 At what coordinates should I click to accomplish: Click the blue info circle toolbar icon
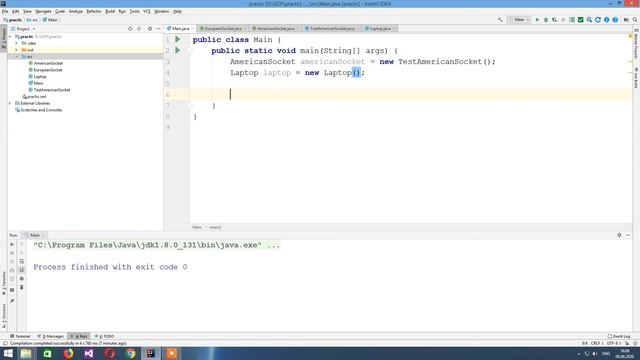coord(607,20)
